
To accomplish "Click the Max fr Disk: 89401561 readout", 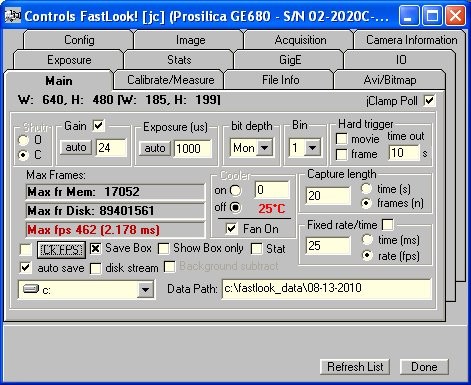I will click(115, 211).
